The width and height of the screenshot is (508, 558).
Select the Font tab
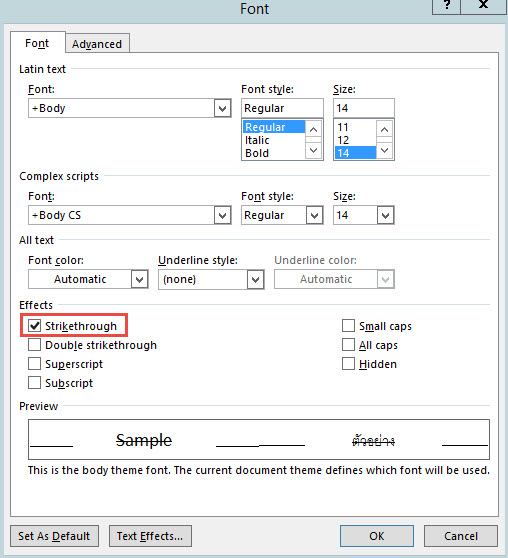click(37, 43)
